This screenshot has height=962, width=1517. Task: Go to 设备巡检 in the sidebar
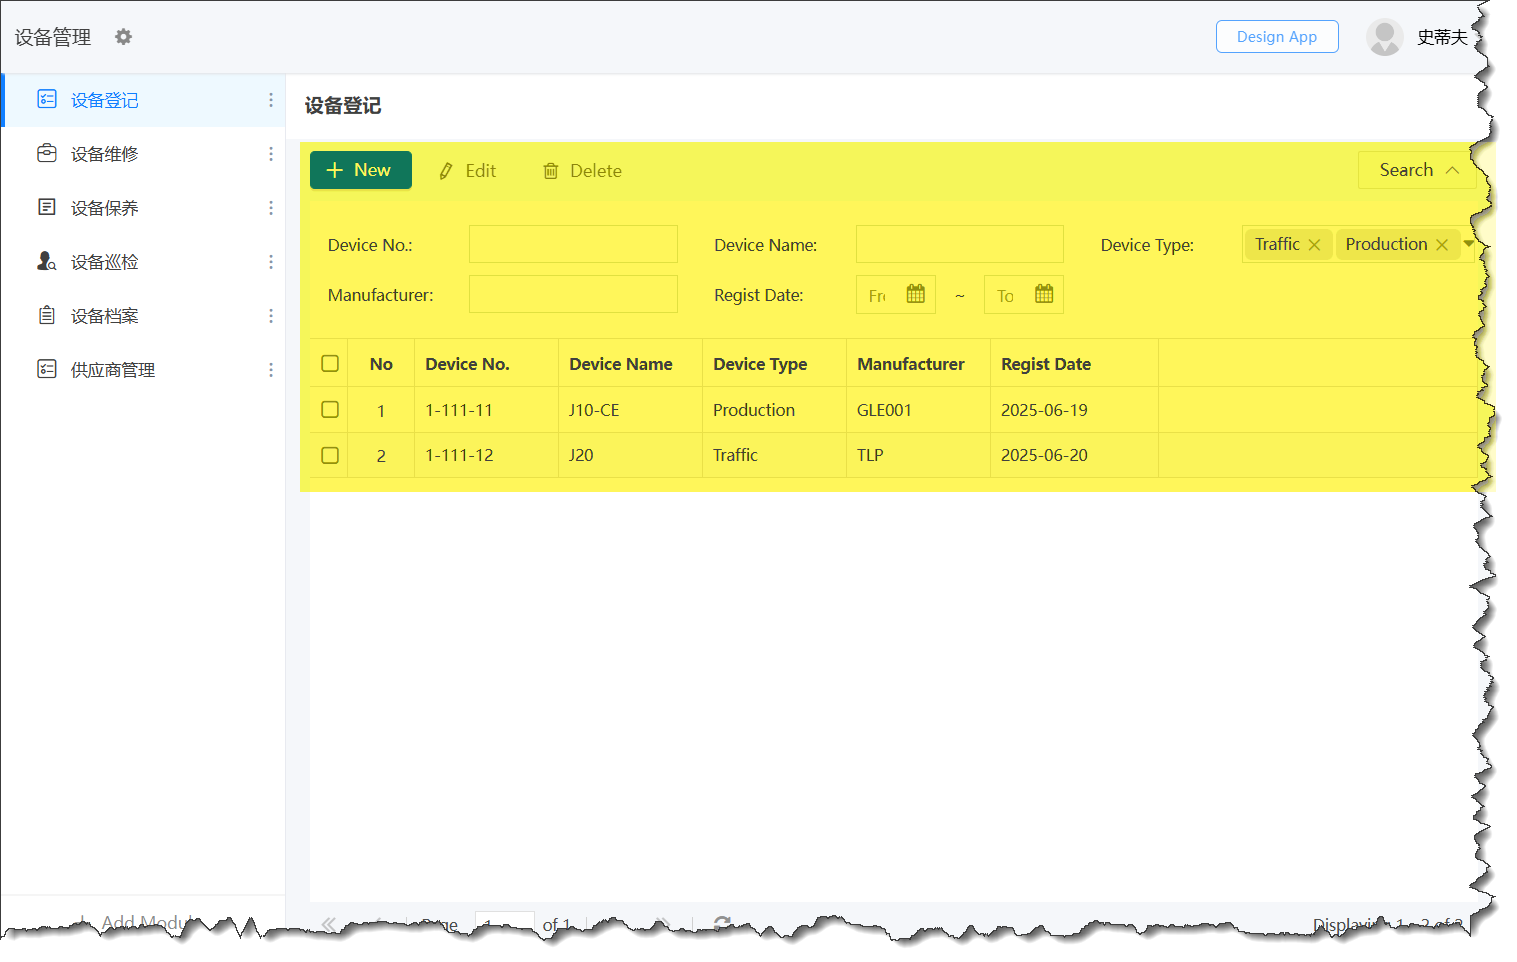click(105, 262)
